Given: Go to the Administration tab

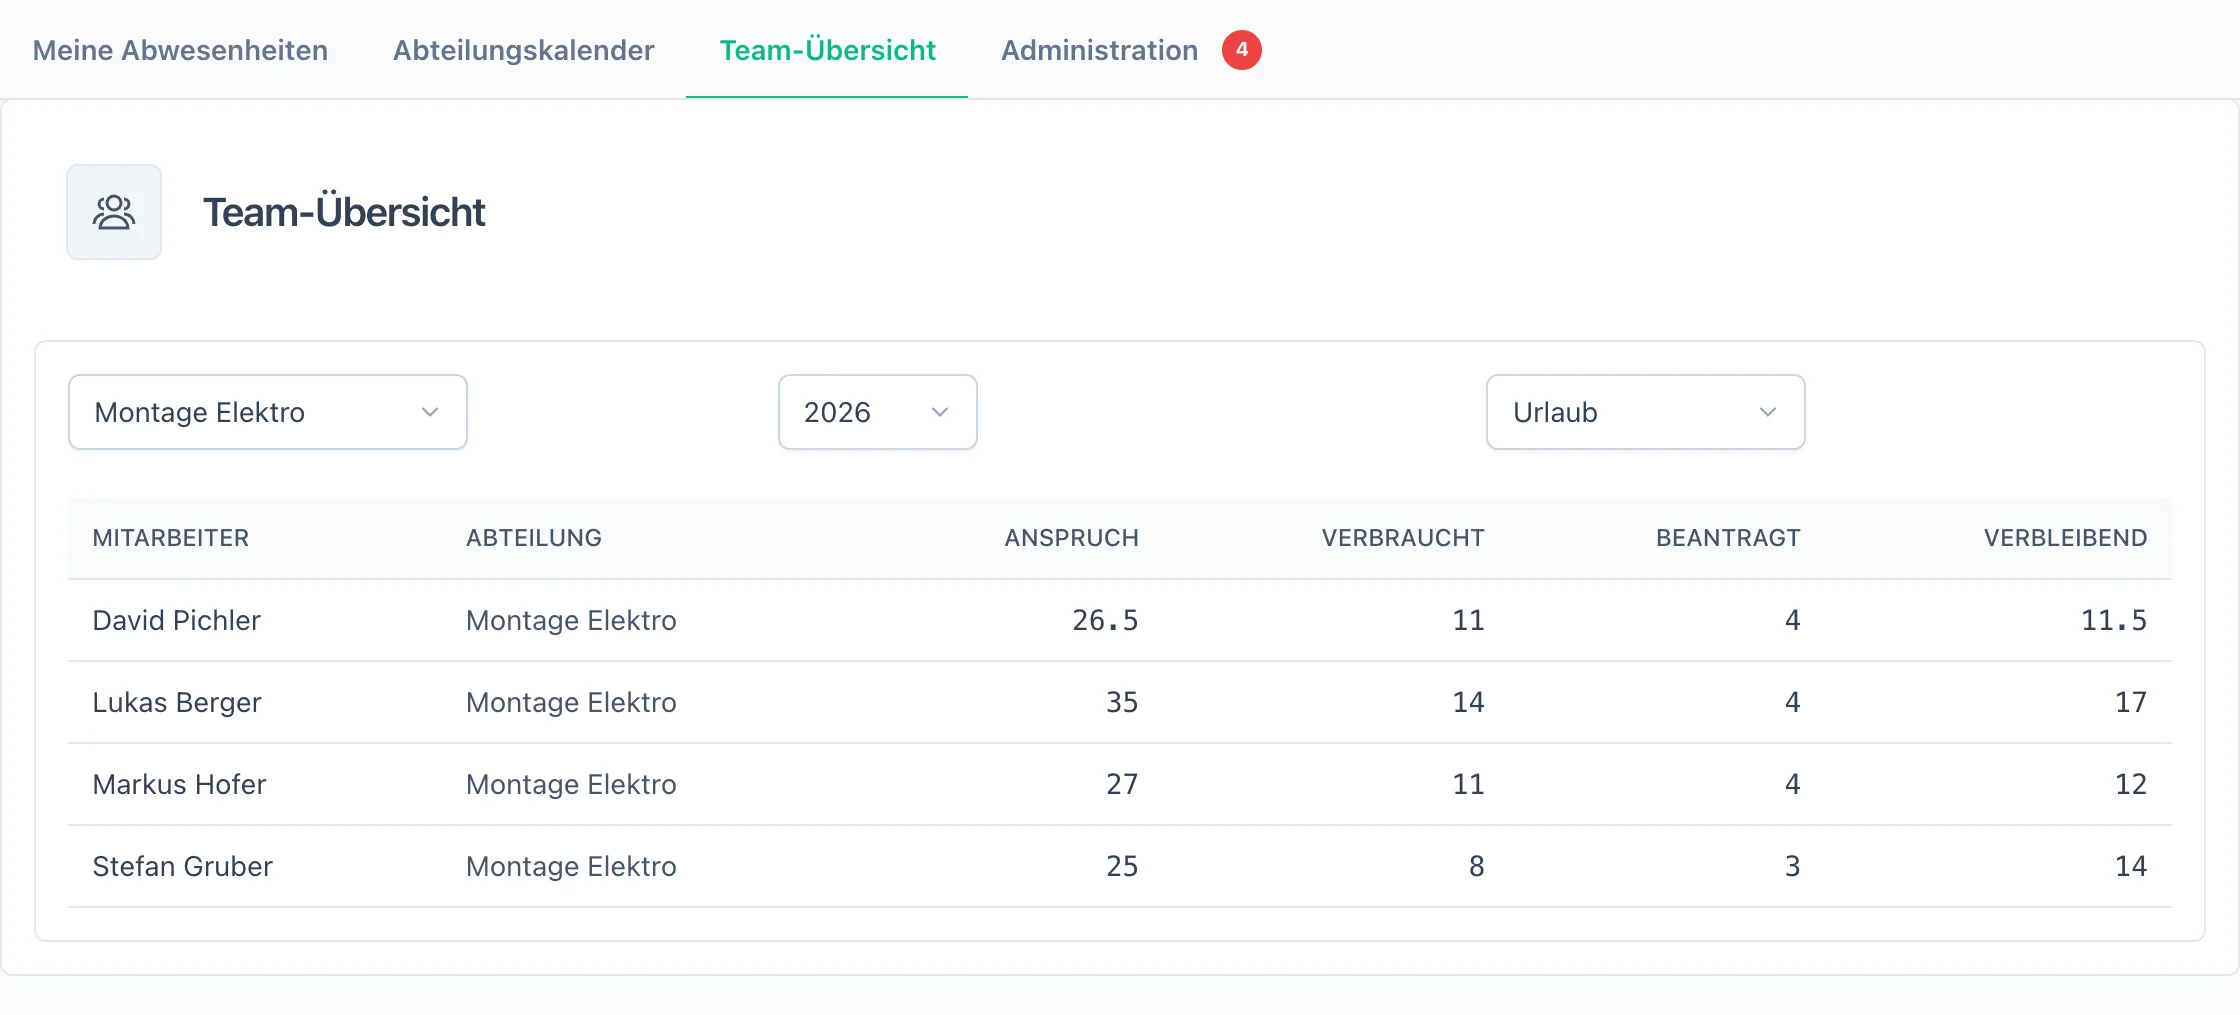Looking at the screenshot, I should (x=1099, y=50).
